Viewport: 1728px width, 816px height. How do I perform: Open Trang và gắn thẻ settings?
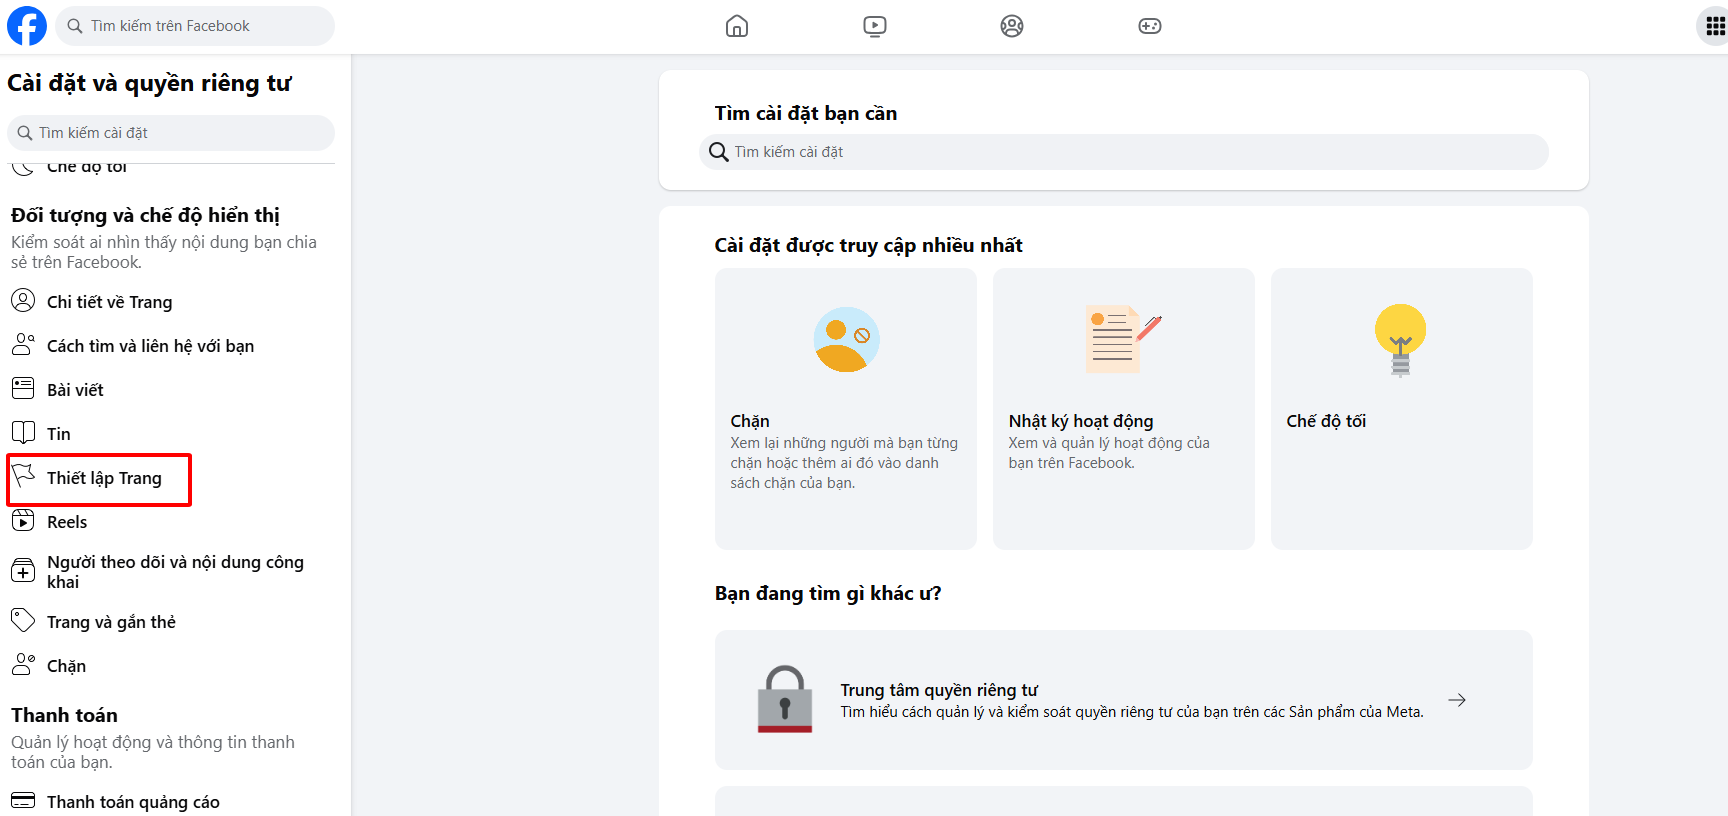click(x=111, y=622)
